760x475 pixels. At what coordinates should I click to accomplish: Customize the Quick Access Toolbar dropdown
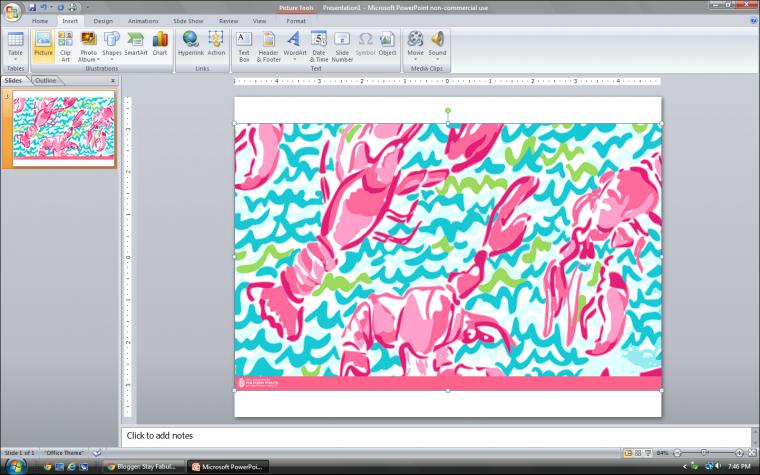coord(87,7)
